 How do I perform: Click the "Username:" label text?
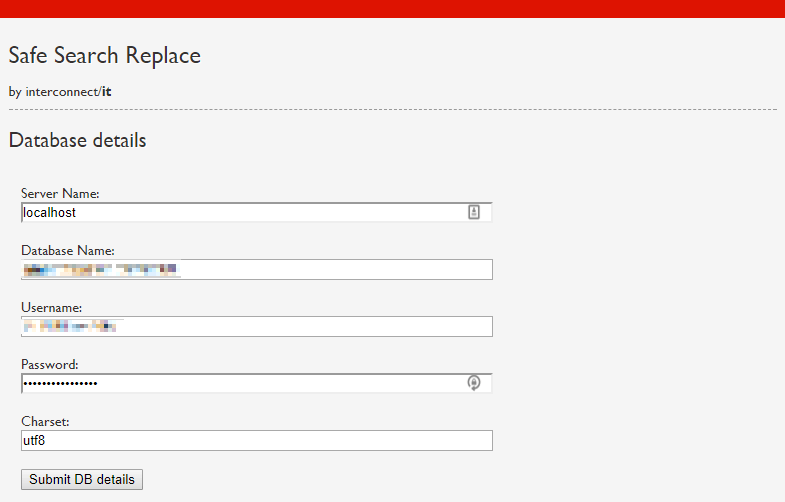pos(51,307)
